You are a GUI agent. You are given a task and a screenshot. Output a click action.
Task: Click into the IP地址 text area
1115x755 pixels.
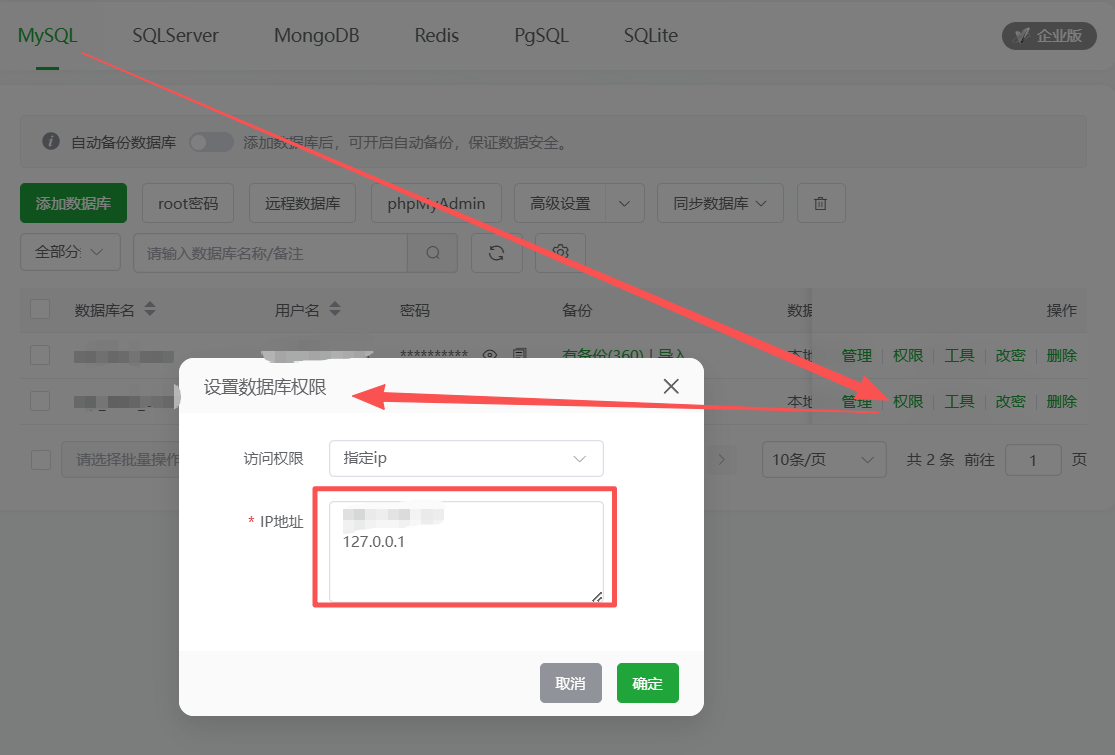pos(466,552)
